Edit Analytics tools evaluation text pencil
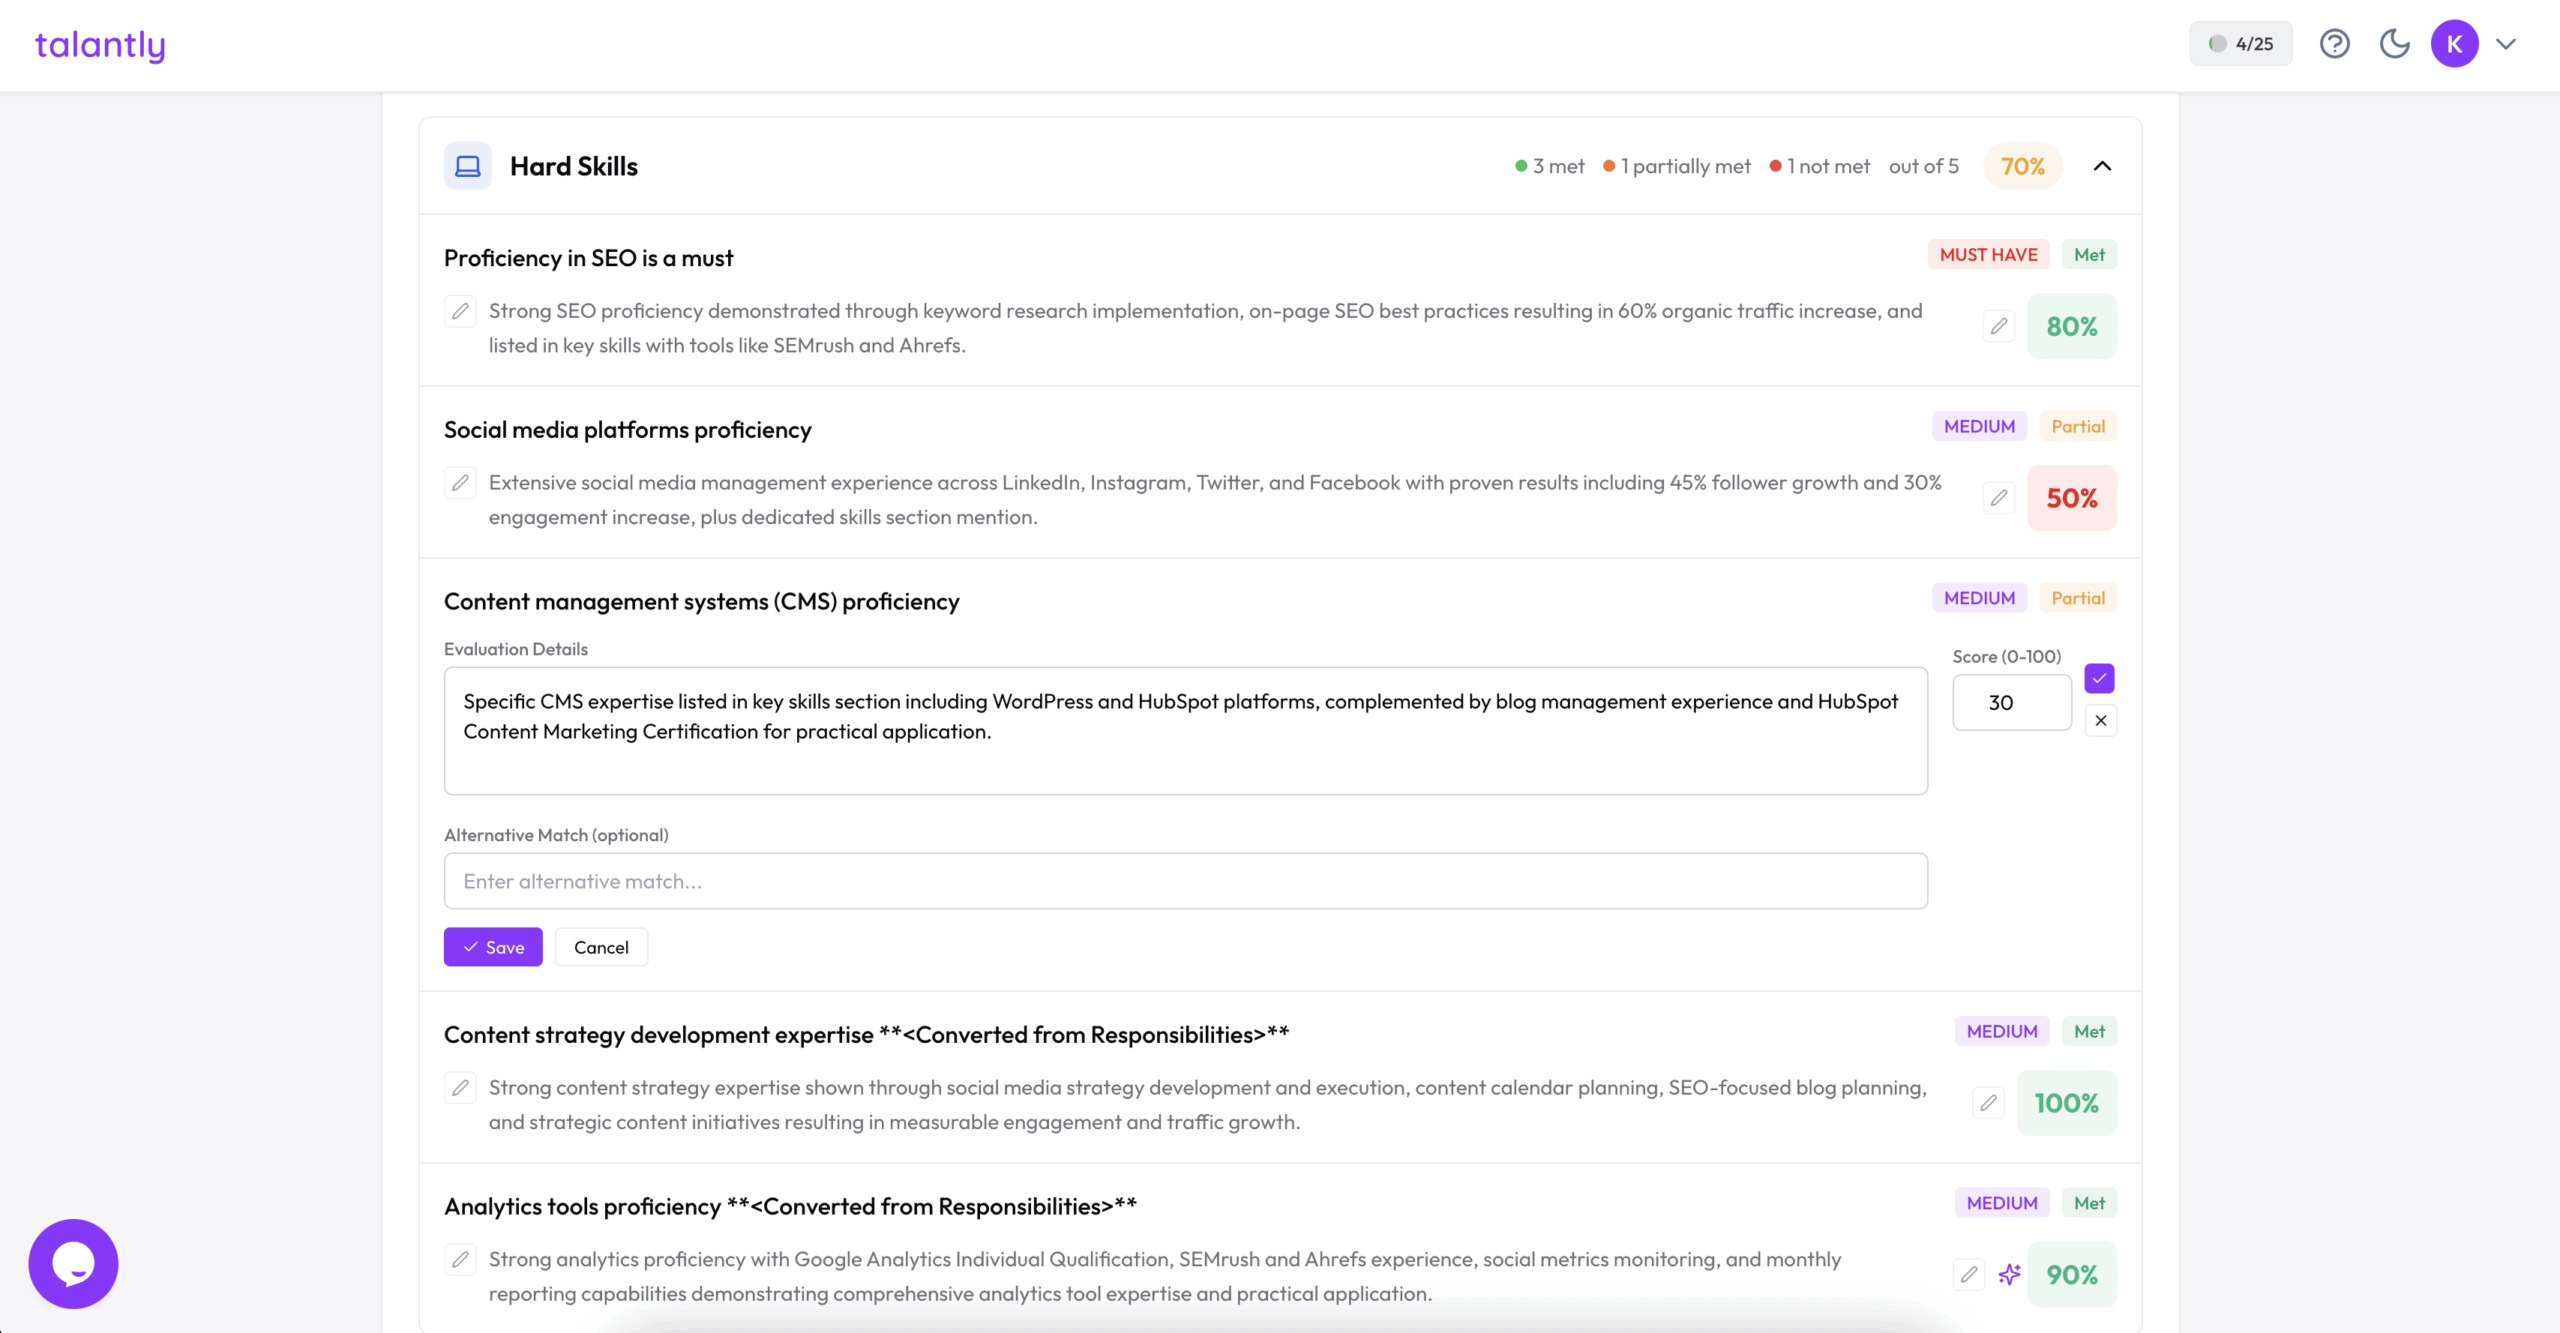2560x1333 pixels. click(x=460, y=1259)
